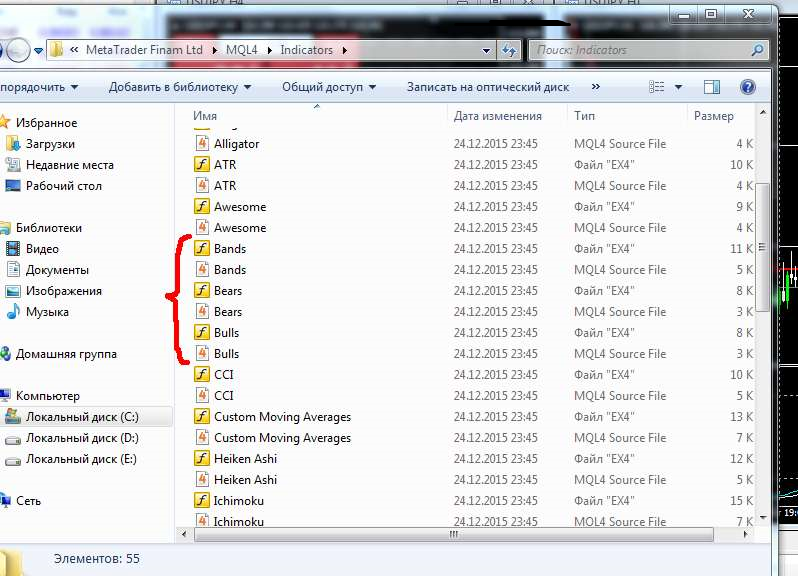Click the search magnifier icon

757,50
